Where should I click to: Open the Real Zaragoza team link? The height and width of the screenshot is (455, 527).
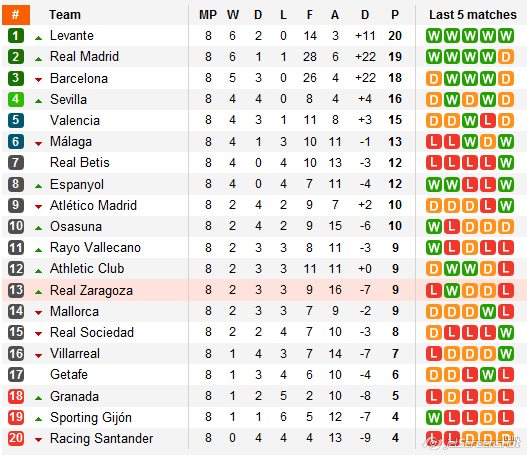(x=91, y=290)
